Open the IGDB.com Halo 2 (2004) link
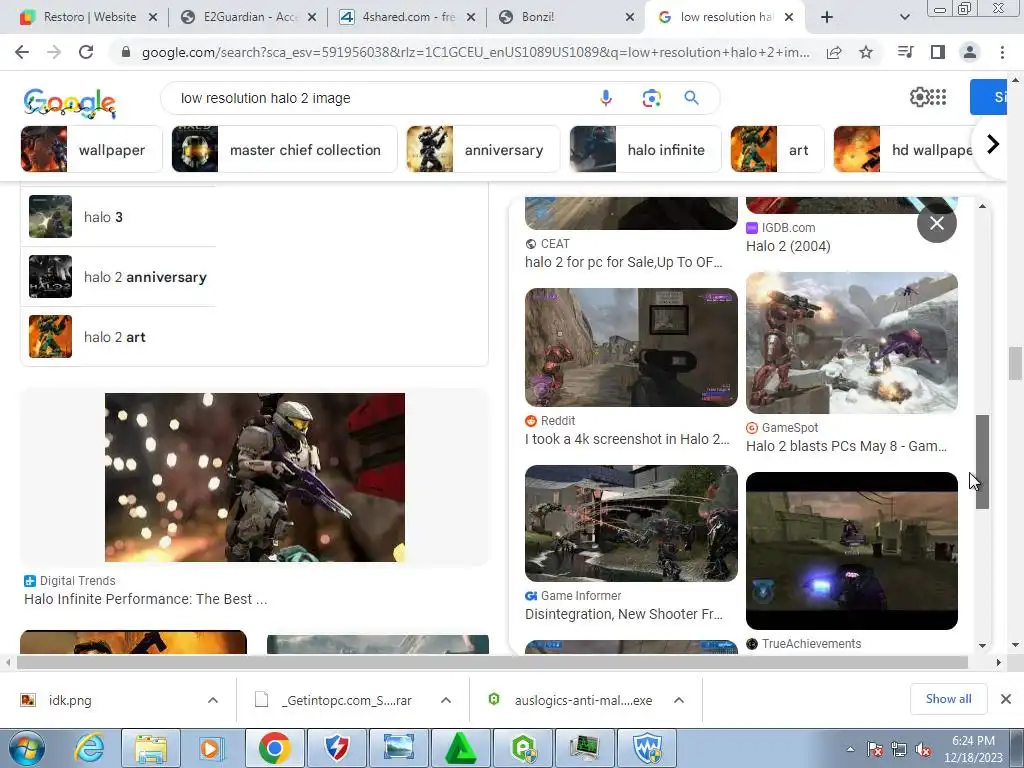The width and height of the screenshot is (1024, 768). (x=788, y=246)
